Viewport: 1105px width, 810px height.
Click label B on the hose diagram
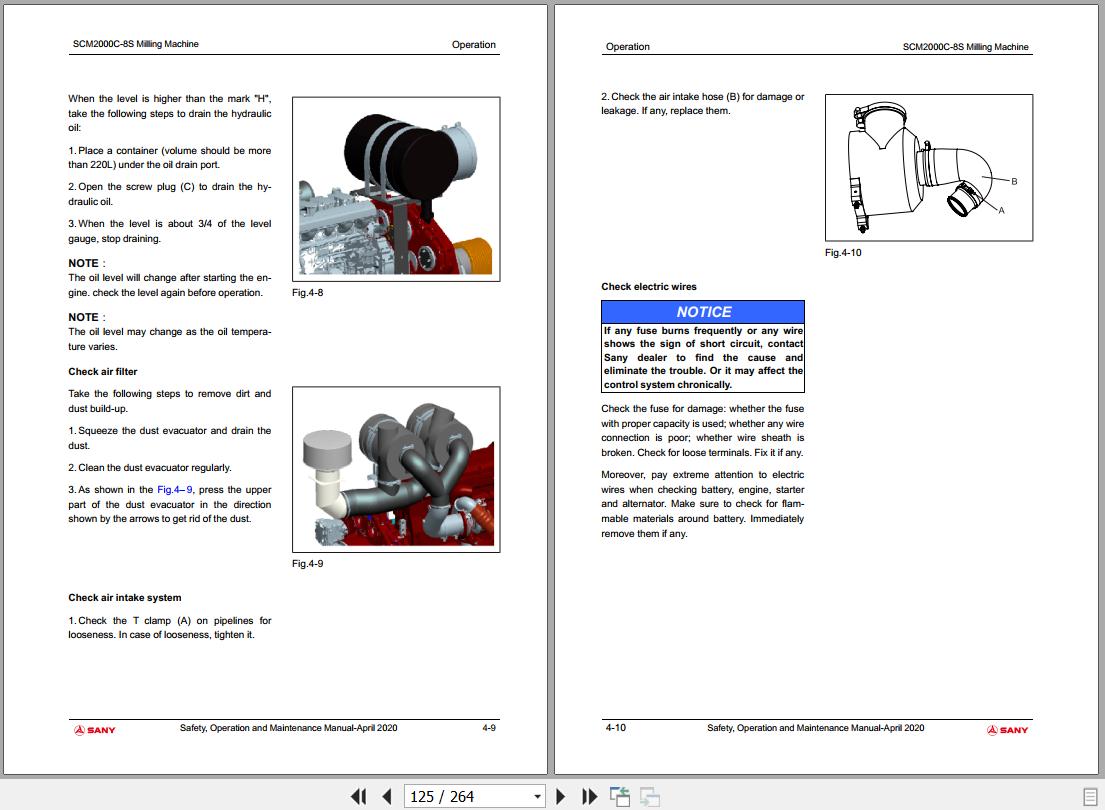click(1014, 181)
